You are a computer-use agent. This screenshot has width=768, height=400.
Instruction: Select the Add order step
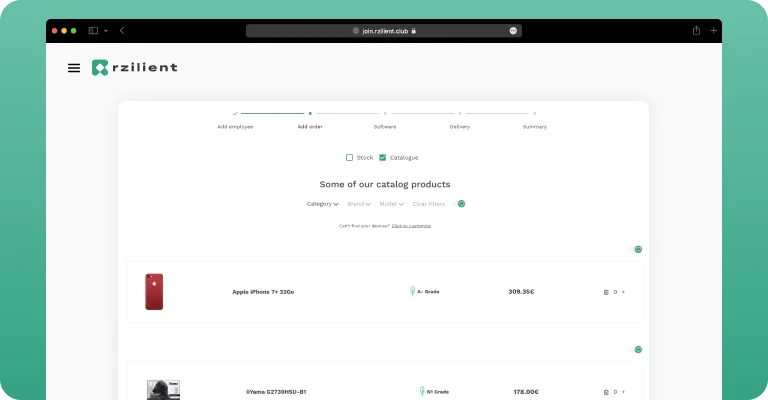310,126
